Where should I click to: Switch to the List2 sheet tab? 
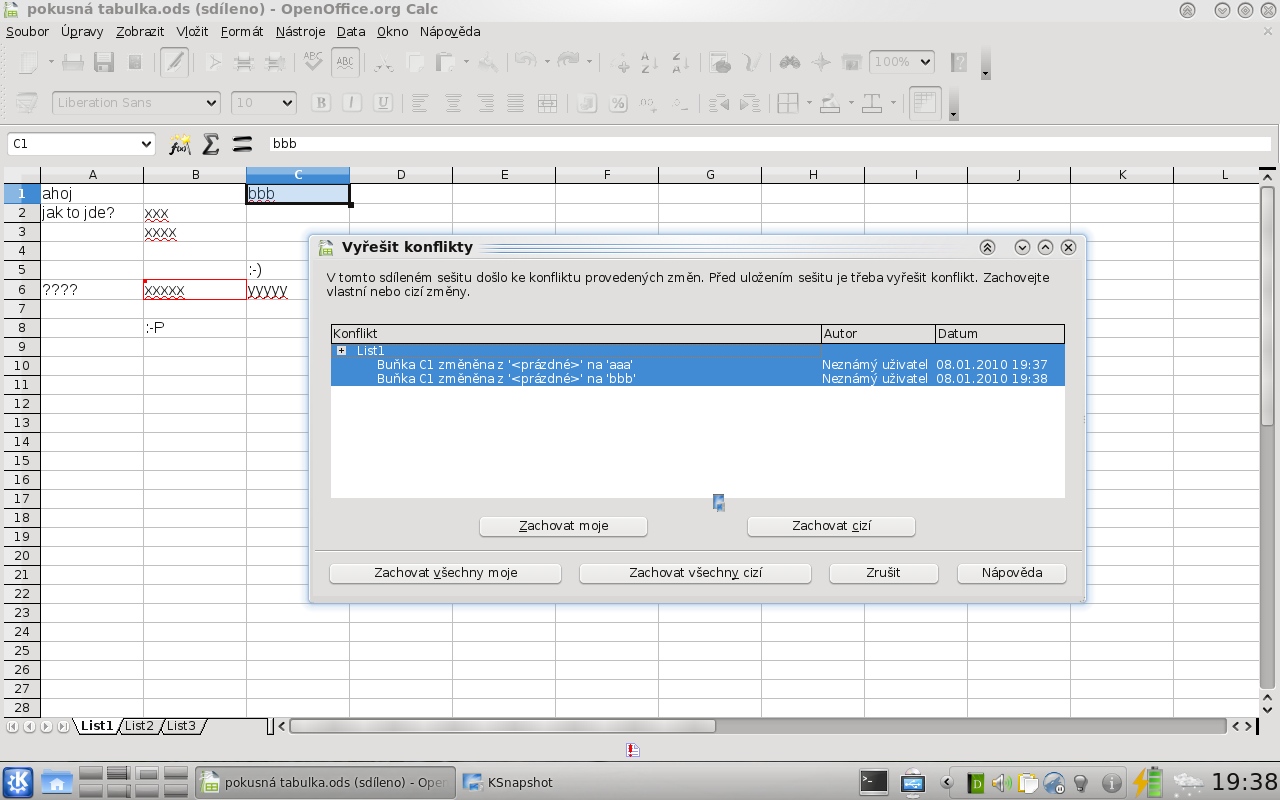(x=139, y=726)
